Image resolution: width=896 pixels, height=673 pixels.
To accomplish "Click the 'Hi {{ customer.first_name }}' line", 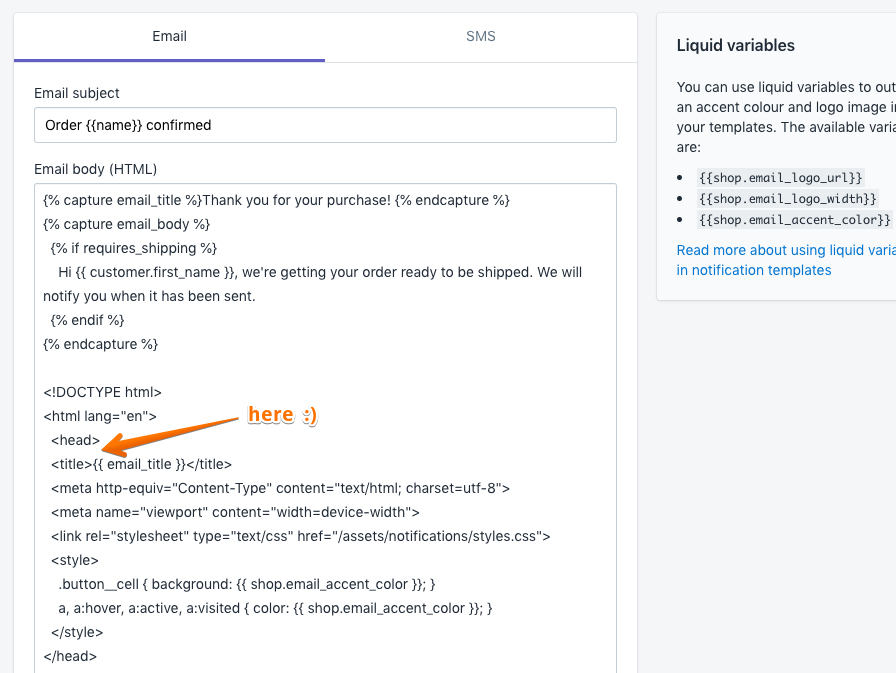I will [x=320, y=273].
